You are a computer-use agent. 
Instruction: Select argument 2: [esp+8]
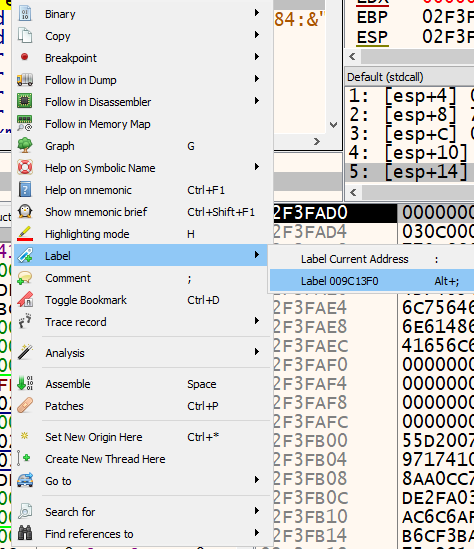410,114
